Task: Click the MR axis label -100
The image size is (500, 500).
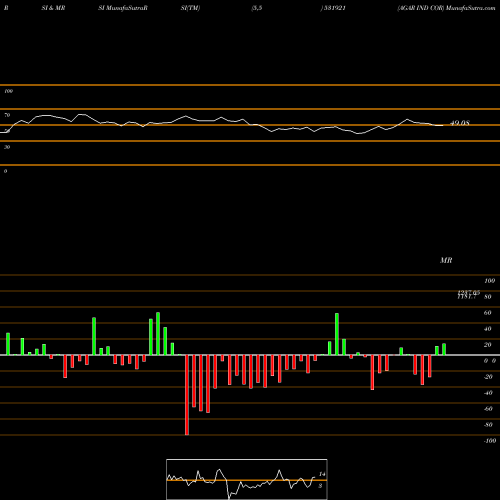Action: [x=490, y=441]
